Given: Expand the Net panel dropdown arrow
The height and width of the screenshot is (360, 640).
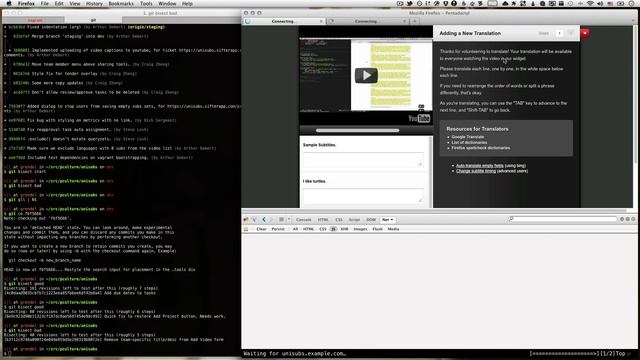Looking at the screenshot, I should tap(392, 220).
